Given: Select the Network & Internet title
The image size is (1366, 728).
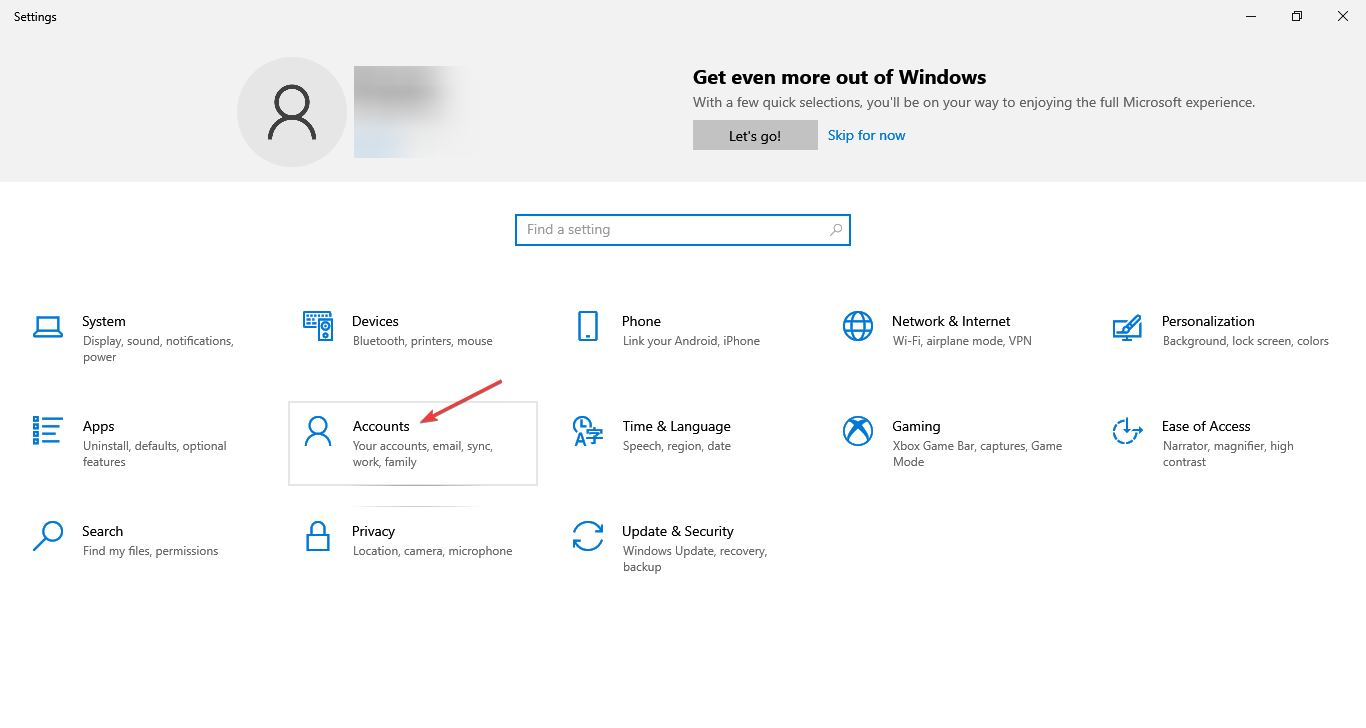Looking at the screenshot, I should point(951,321).
